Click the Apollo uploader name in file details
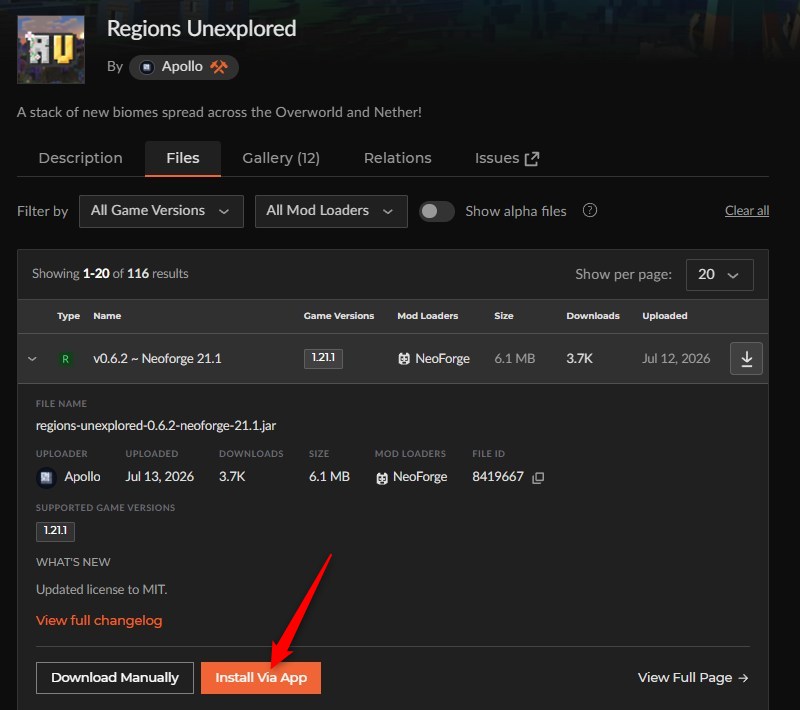 point(82,477)
